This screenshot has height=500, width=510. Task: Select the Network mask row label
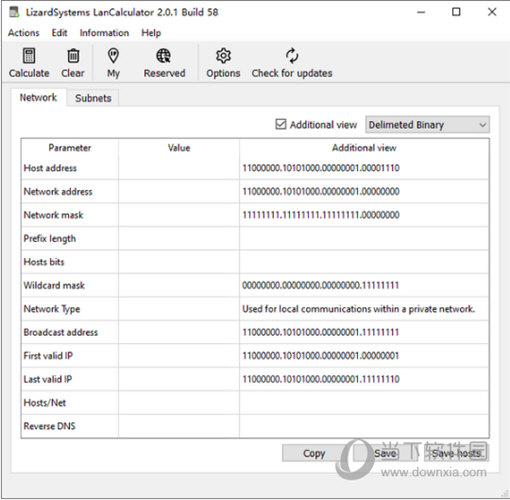pos(53,215)
